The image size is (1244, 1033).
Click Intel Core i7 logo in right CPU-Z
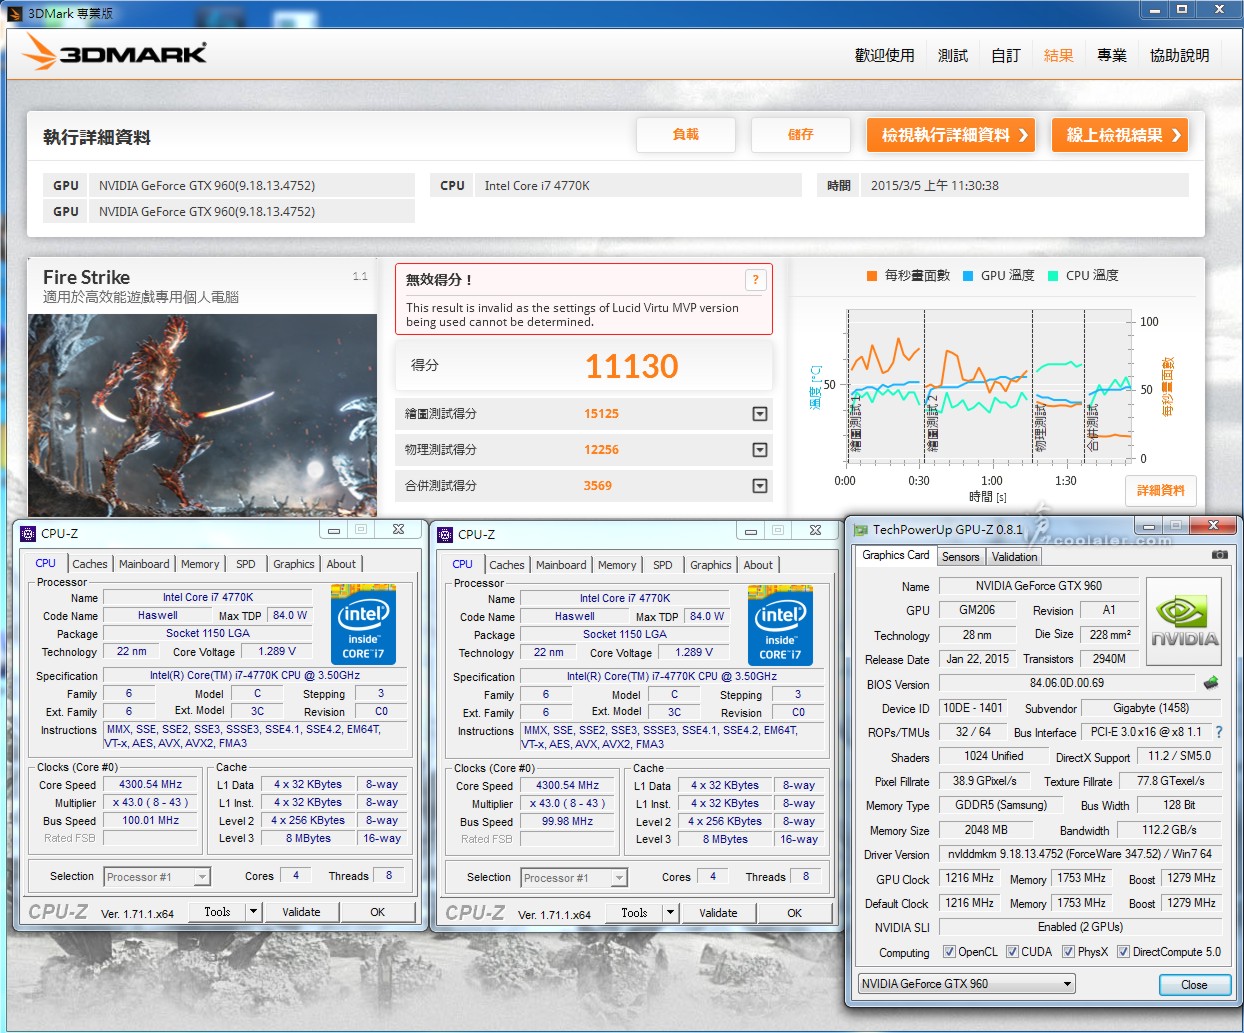click(780, 626)
